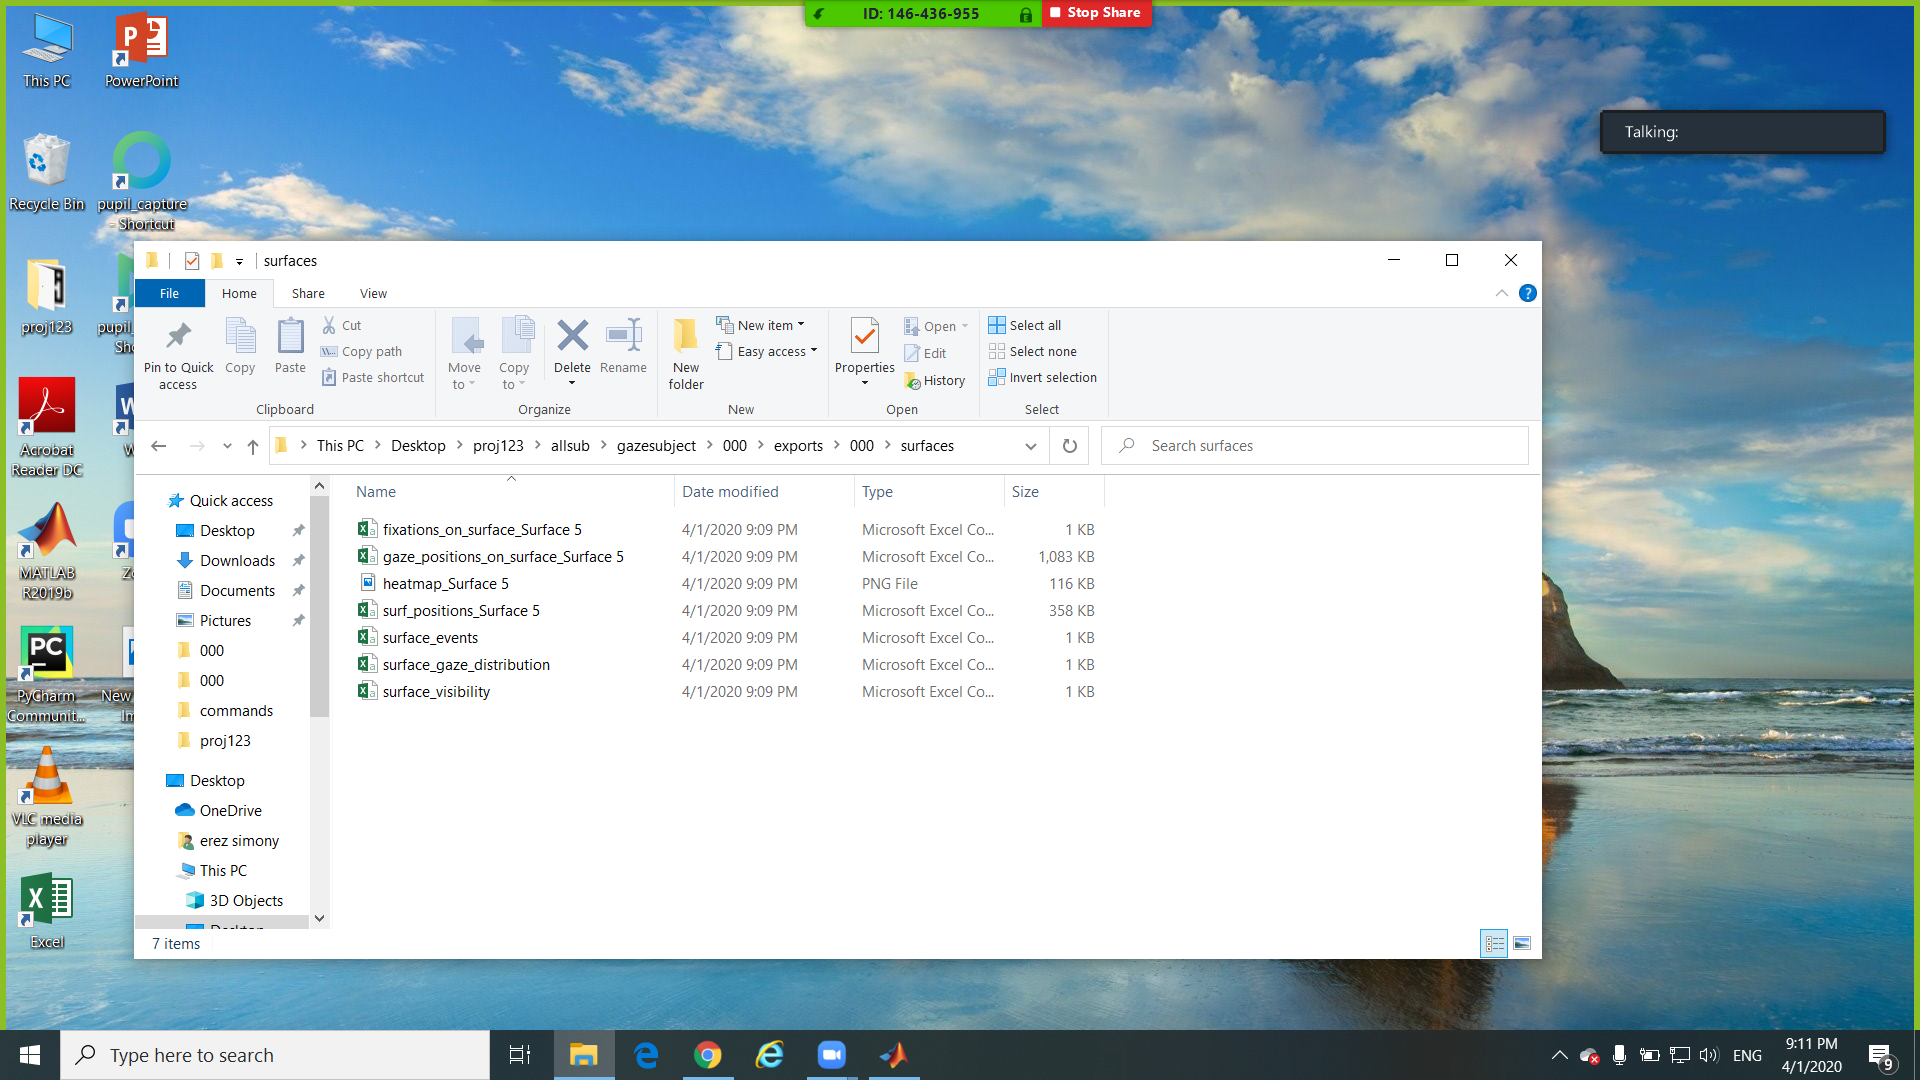Sort by Name column header
Image resolution: width=1920 pixels, height=1080 pixels.
point(376,492)
